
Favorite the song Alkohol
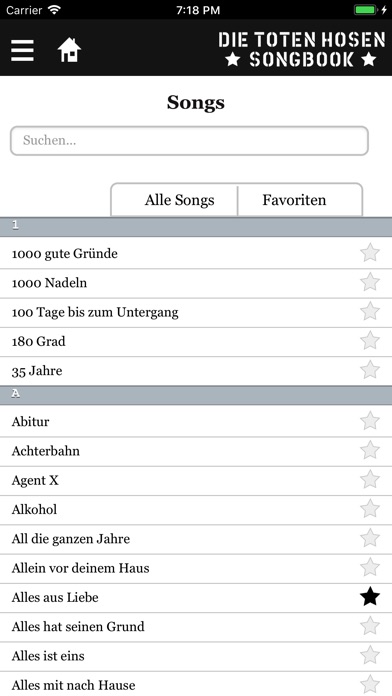tap(370, 509)
